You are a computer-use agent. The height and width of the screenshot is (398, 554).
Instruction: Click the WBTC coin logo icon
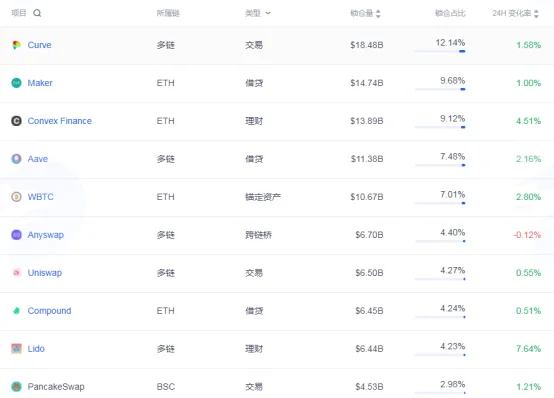[16, 197]
